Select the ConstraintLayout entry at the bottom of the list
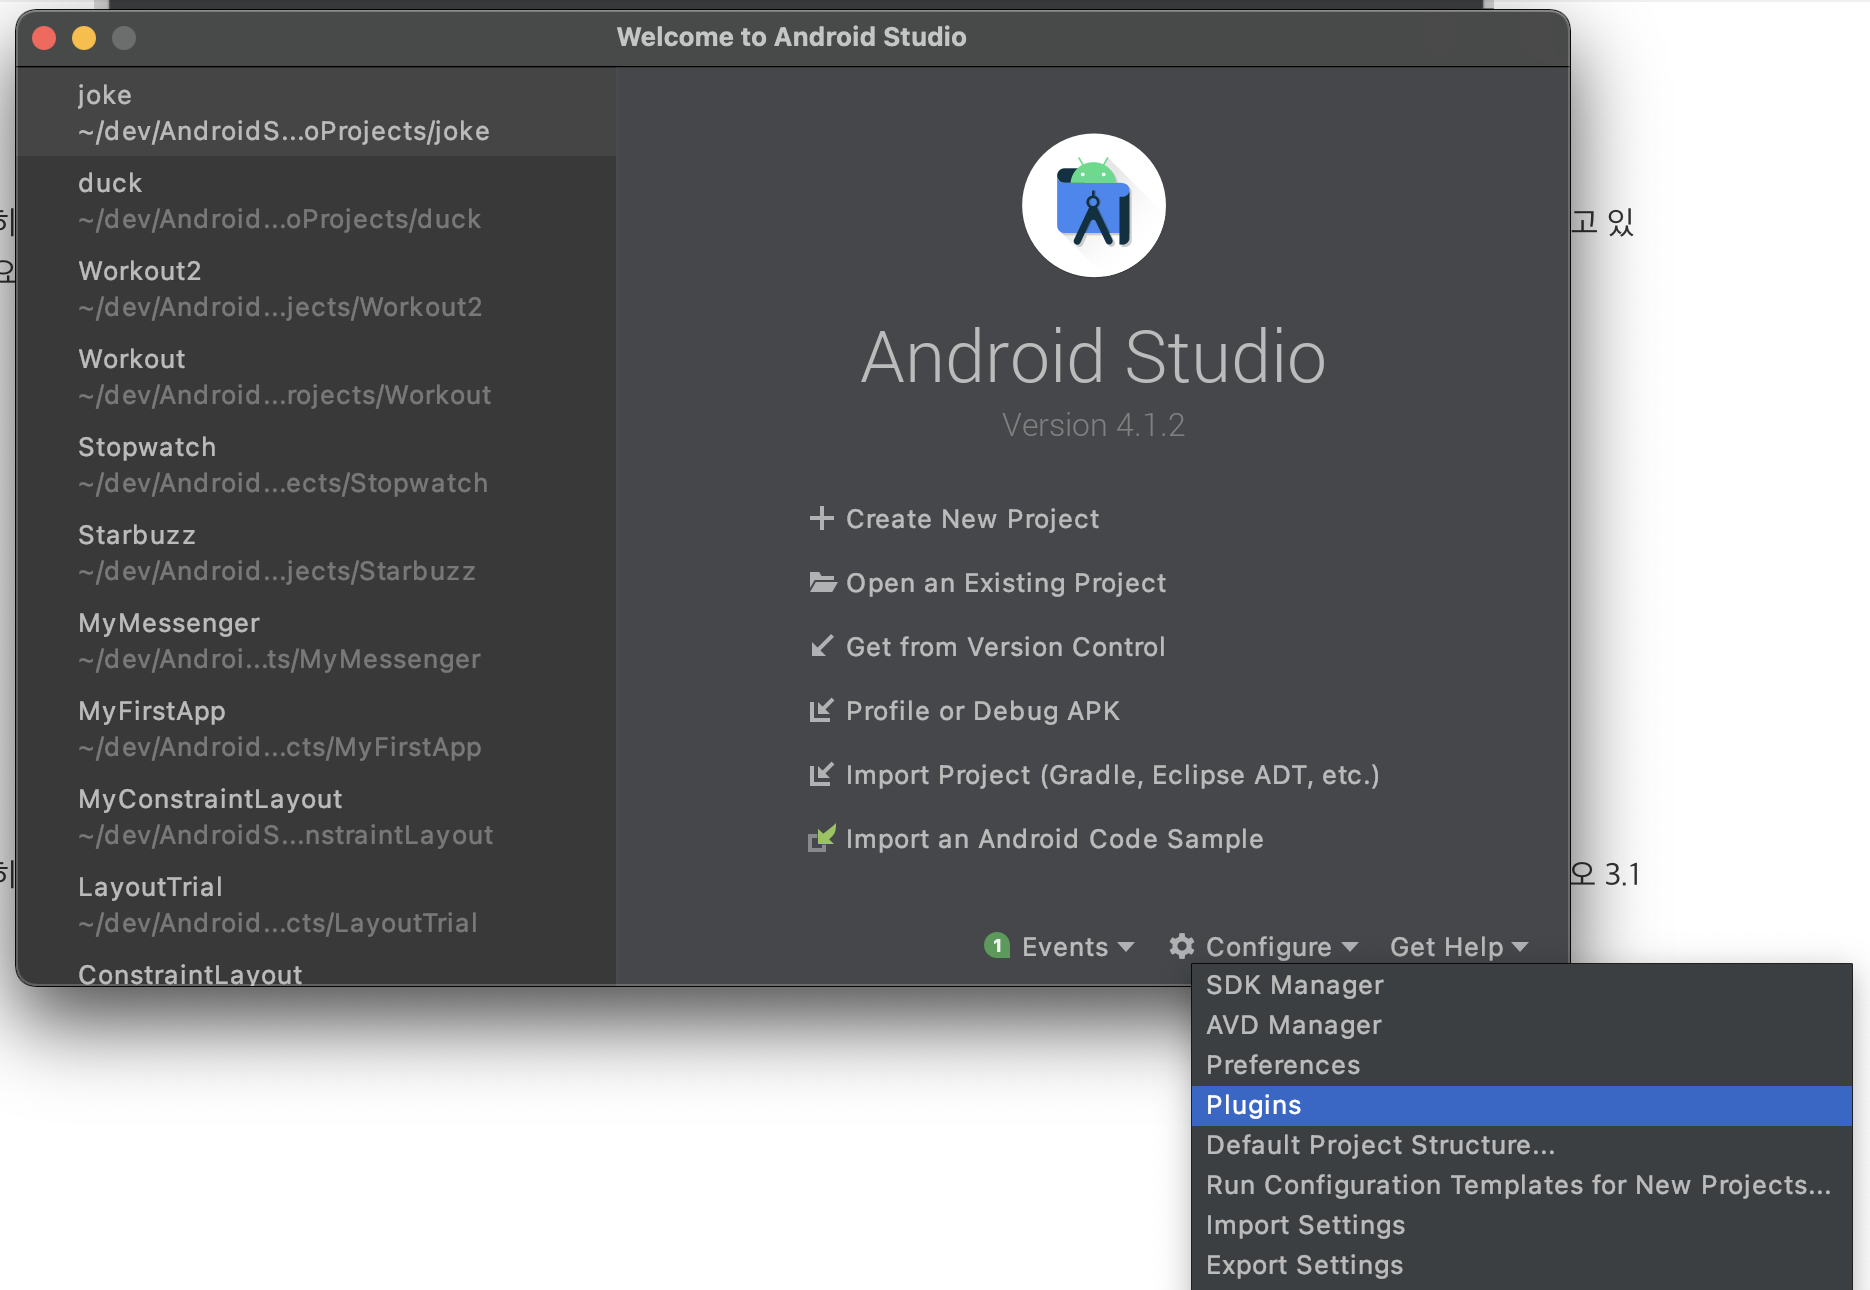 316,969
